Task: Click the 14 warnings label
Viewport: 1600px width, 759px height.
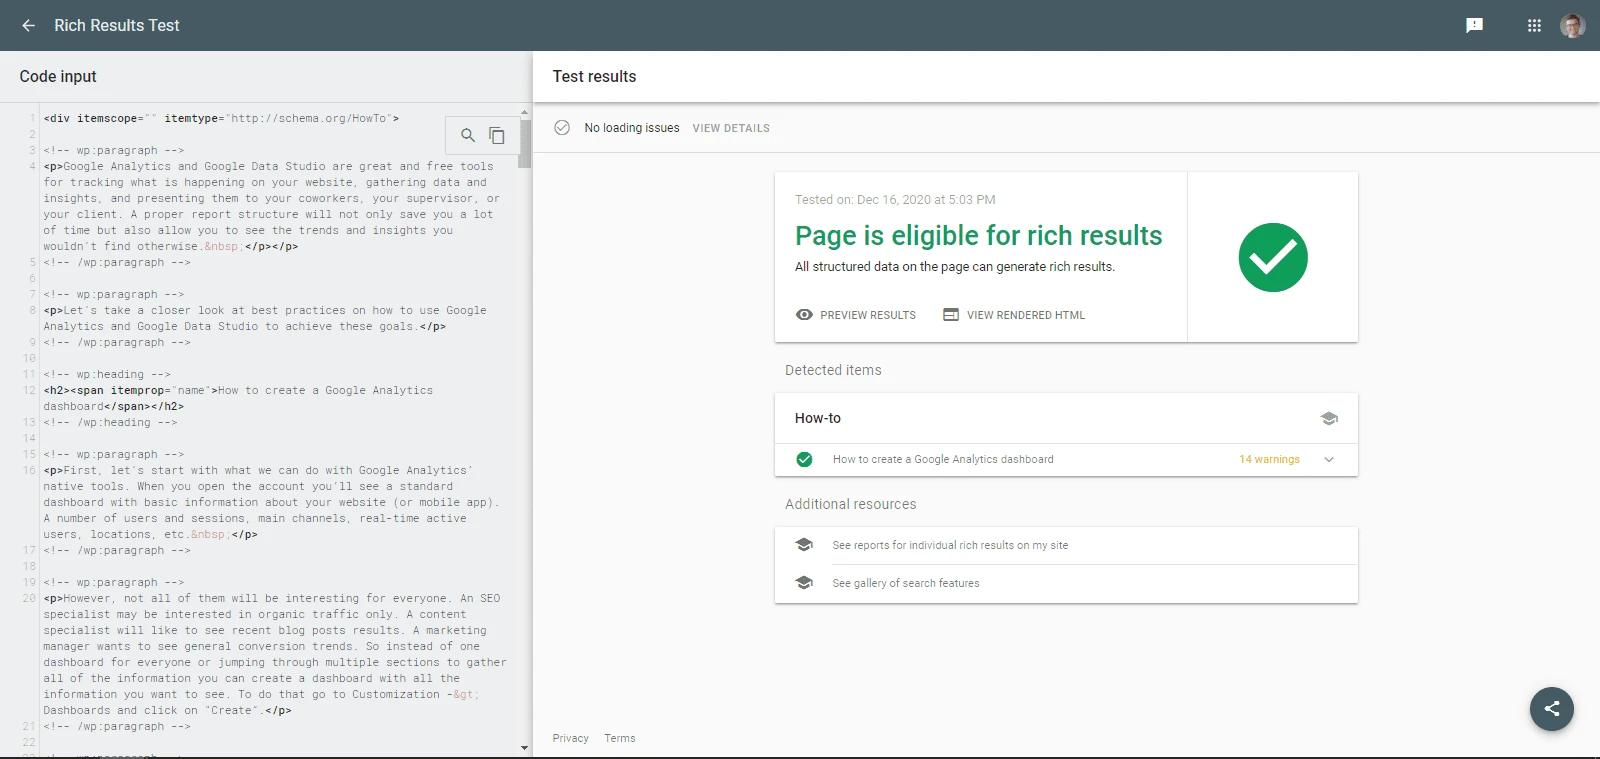Action: pyautogui.click(x=1269, y=460)
